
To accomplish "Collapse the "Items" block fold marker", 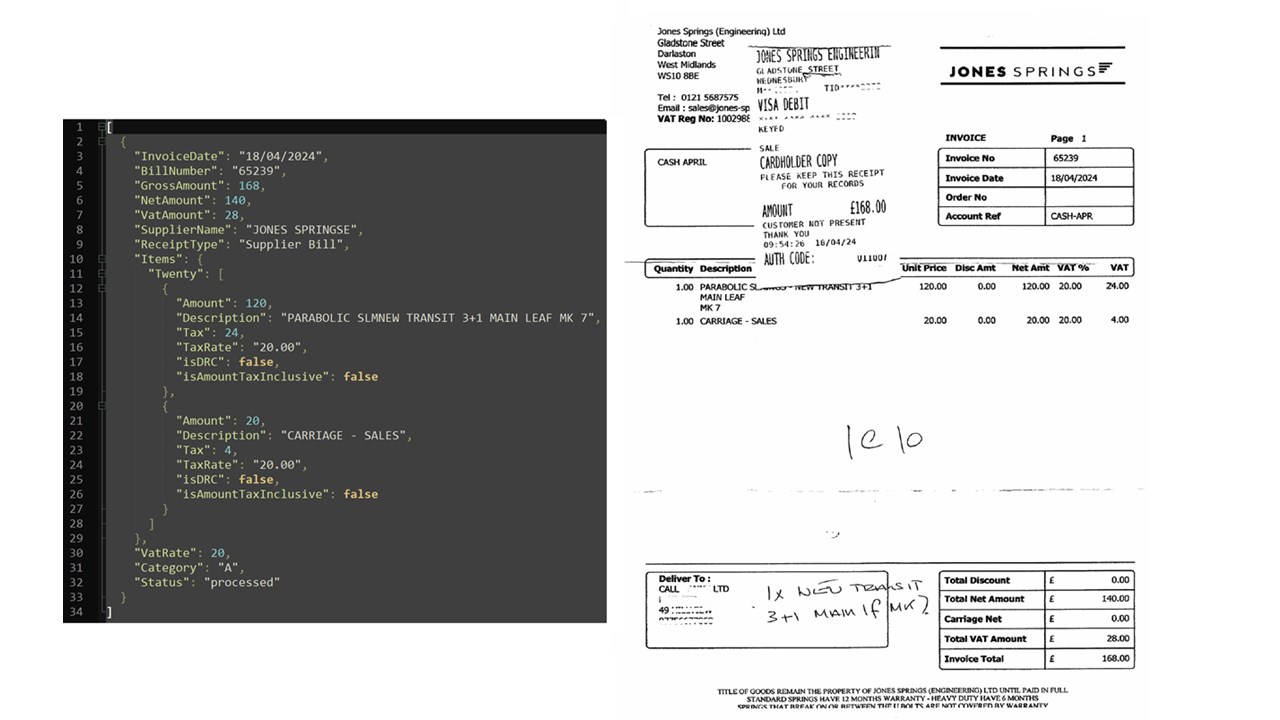I will click(x=101, y=259).
